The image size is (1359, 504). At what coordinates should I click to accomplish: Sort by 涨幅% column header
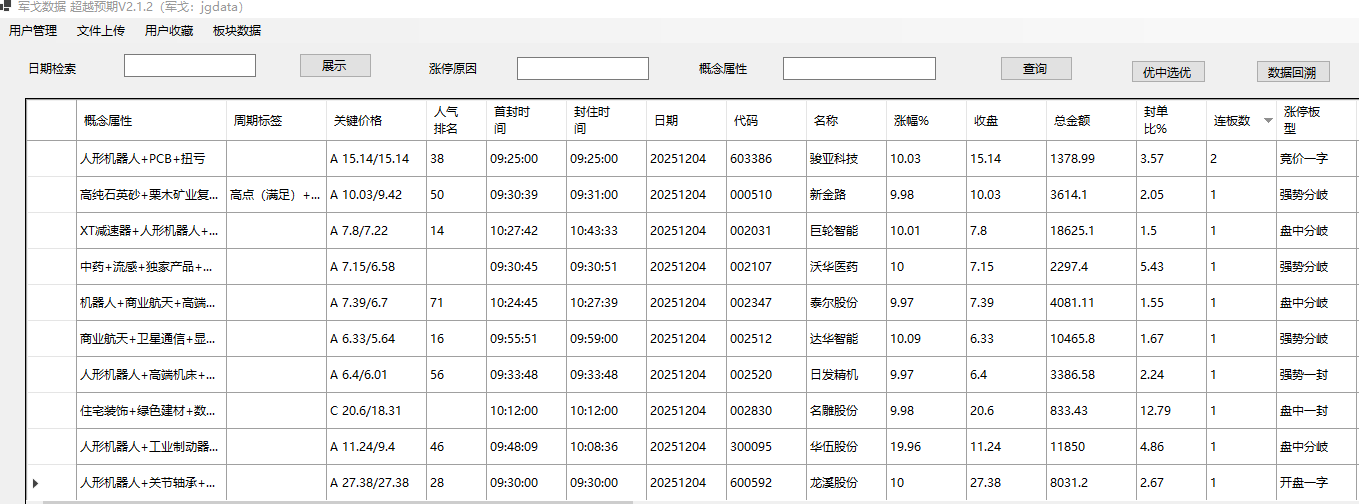point(927,120)
